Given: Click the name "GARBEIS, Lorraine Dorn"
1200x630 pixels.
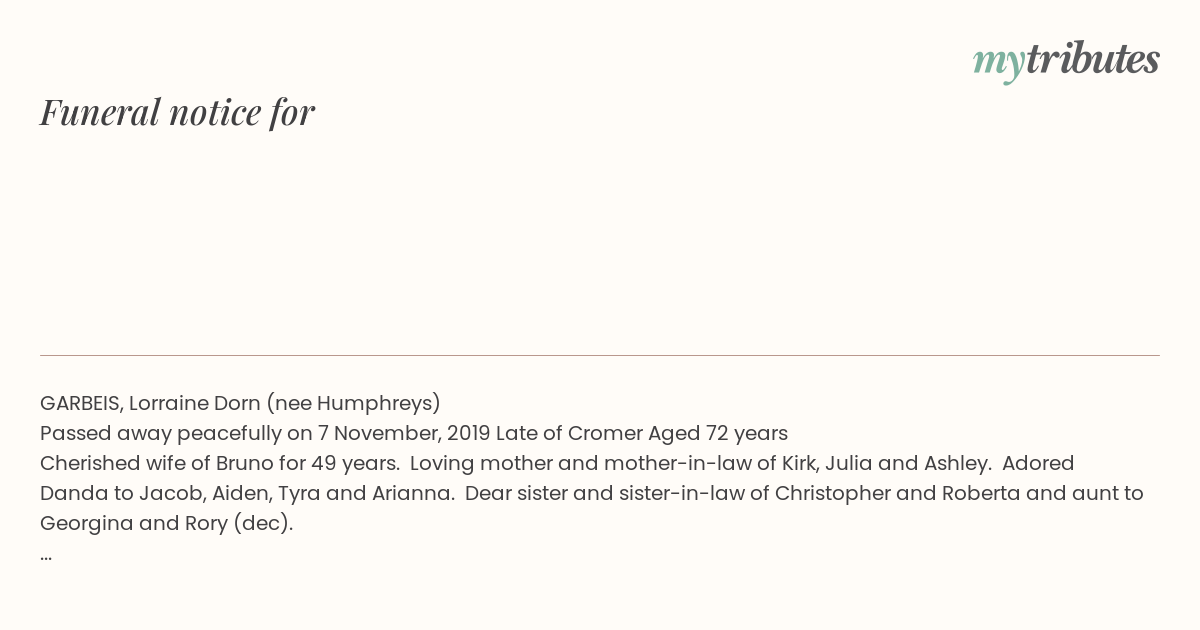Looking at the screenshot, I should [150, 403].
